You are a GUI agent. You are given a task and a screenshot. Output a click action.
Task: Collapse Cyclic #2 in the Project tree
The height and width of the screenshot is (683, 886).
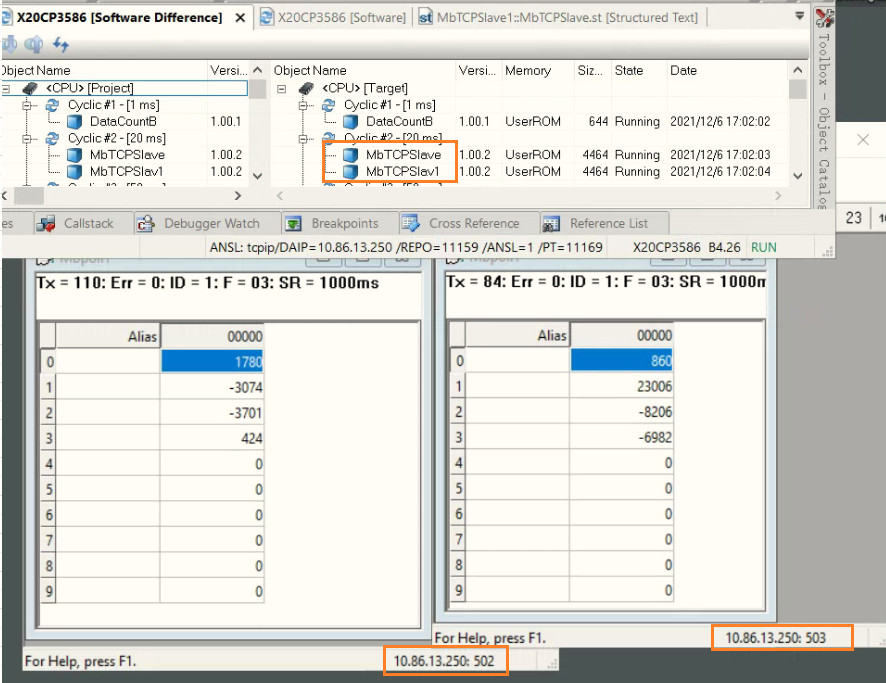tap(27, 138)
